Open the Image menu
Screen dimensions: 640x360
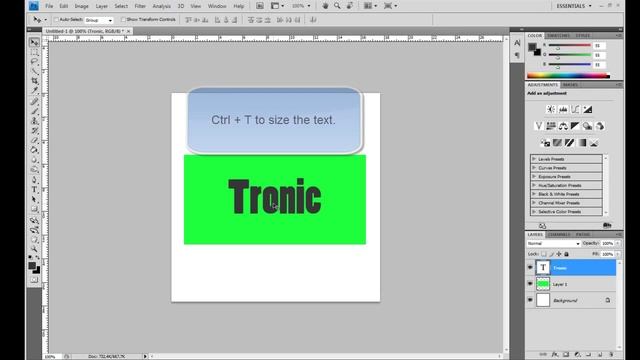[81, 6]
